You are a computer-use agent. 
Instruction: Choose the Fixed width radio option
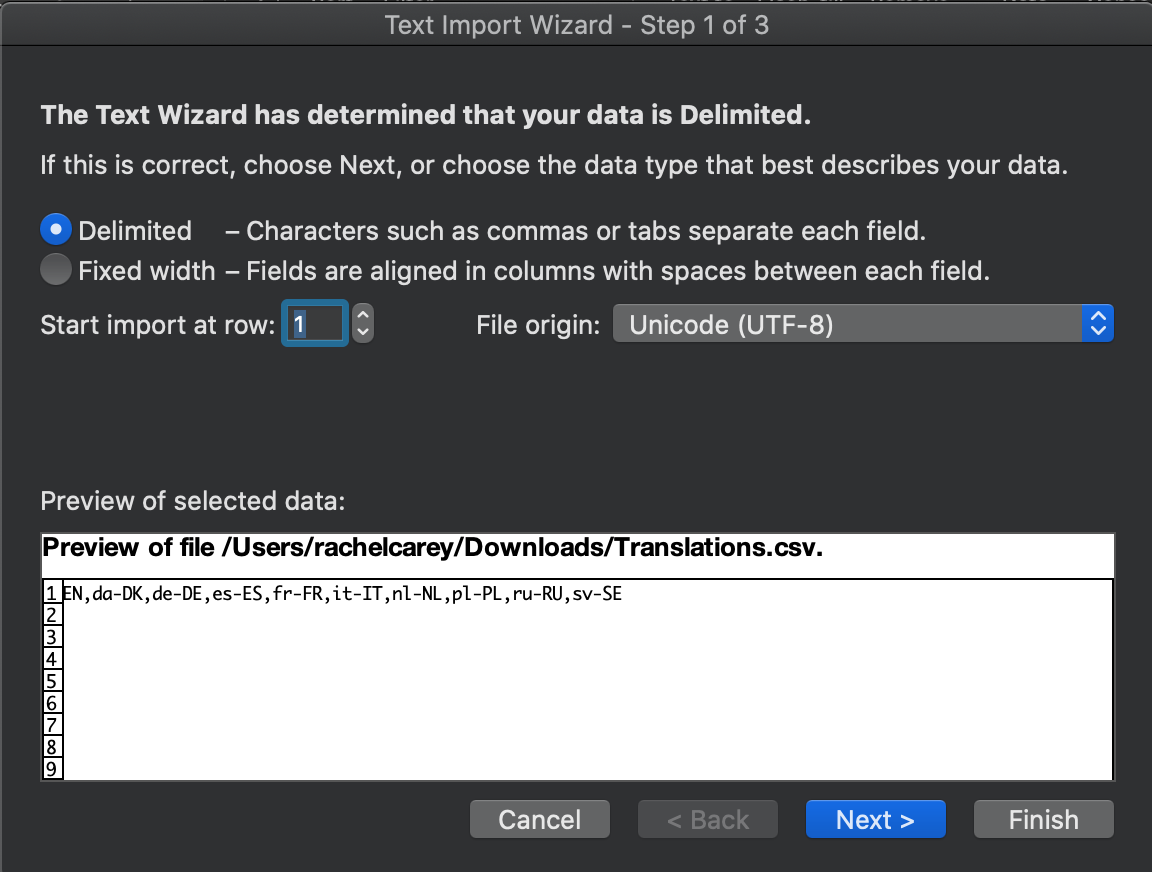[56, 270]
